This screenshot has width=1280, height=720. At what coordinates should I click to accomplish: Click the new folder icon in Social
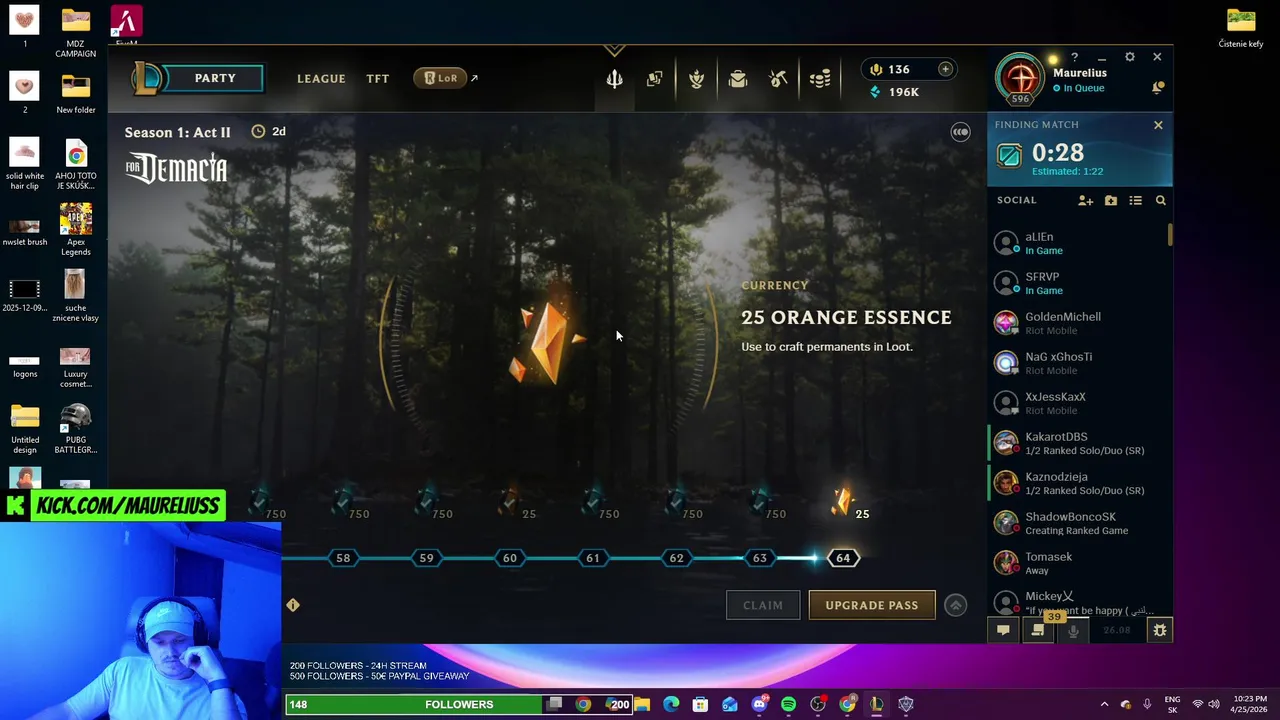pyautogui.click(x=1111, y=201)
